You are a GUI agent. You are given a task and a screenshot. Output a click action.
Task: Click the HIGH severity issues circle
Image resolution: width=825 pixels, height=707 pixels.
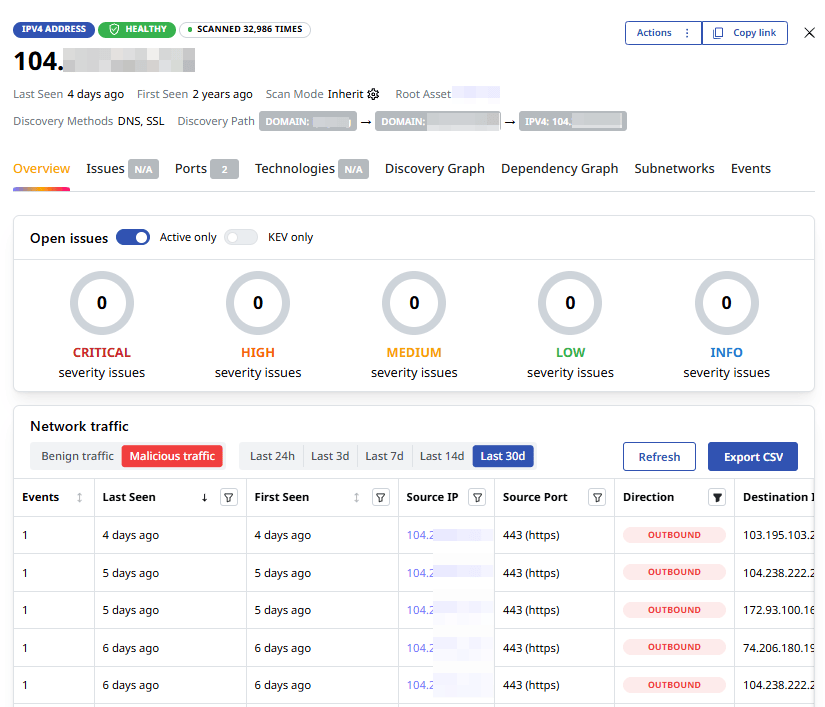tap(258, 303)
